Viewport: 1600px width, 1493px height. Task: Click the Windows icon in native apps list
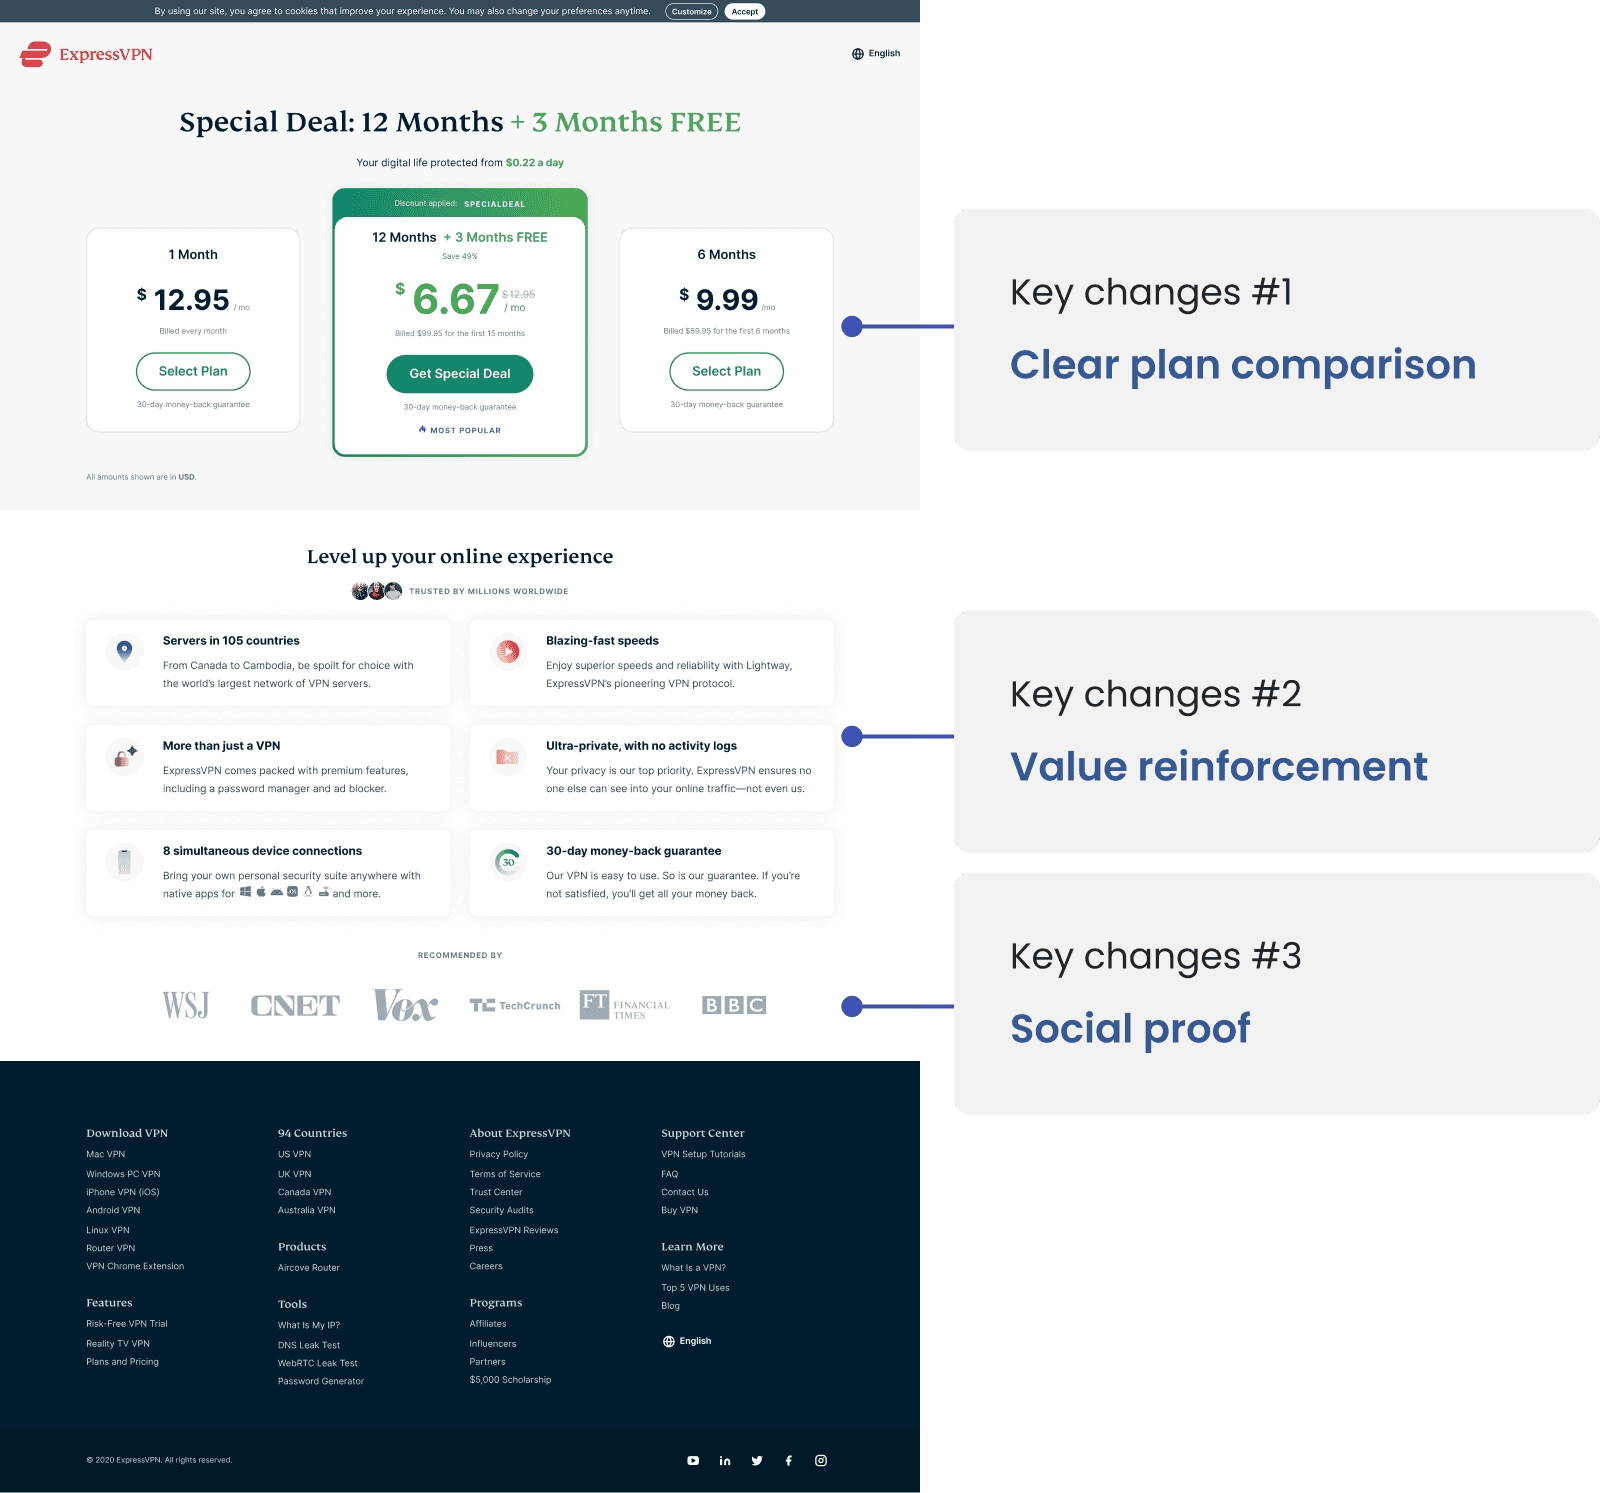245,892
